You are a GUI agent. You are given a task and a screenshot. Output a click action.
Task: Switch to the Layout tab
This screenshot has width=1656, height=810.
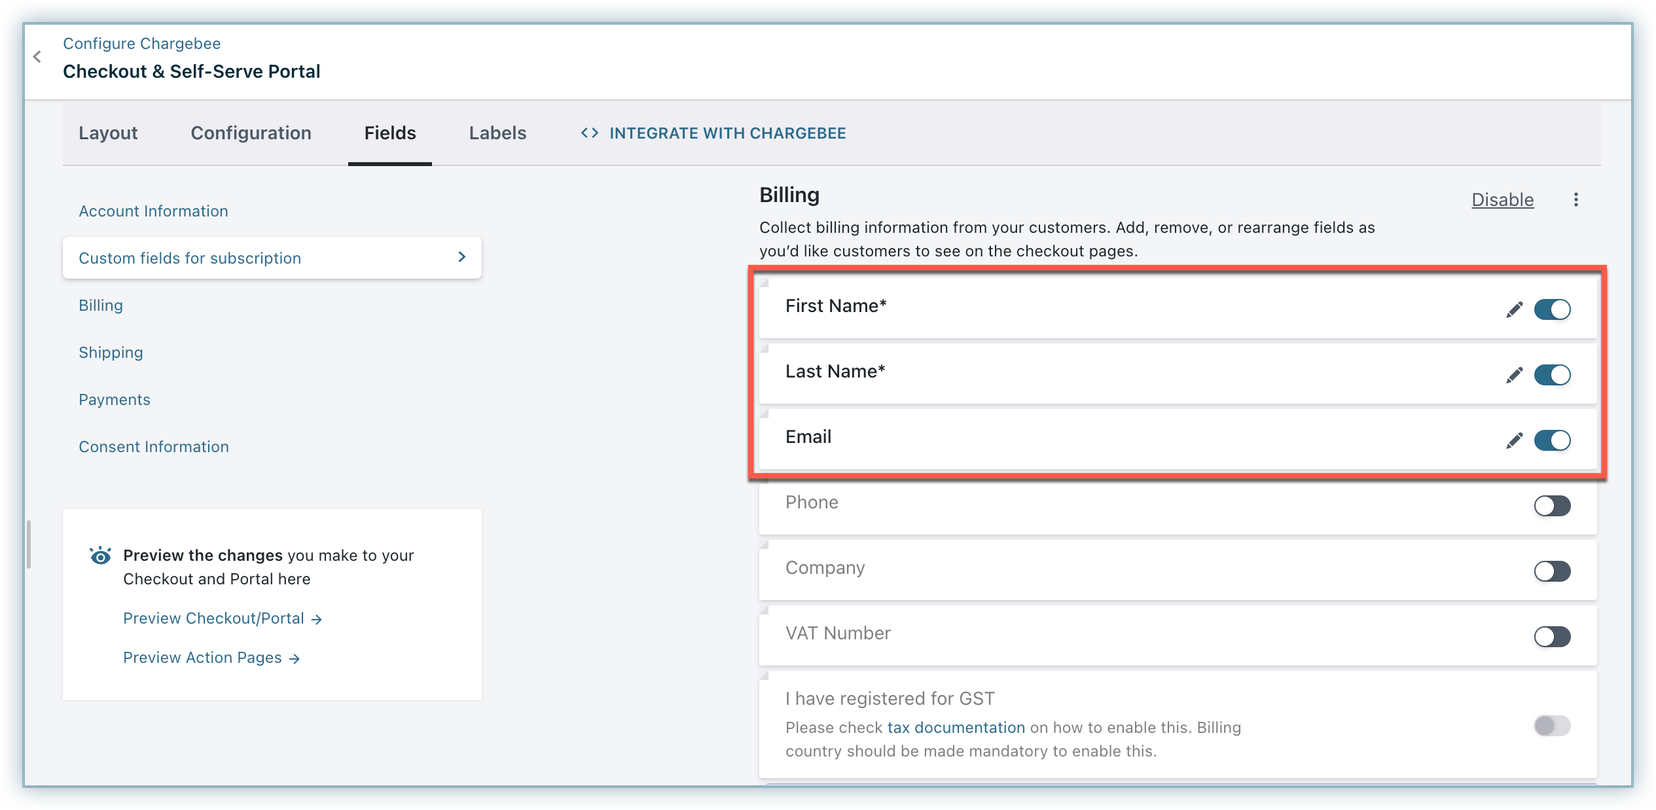coord(108,133)
